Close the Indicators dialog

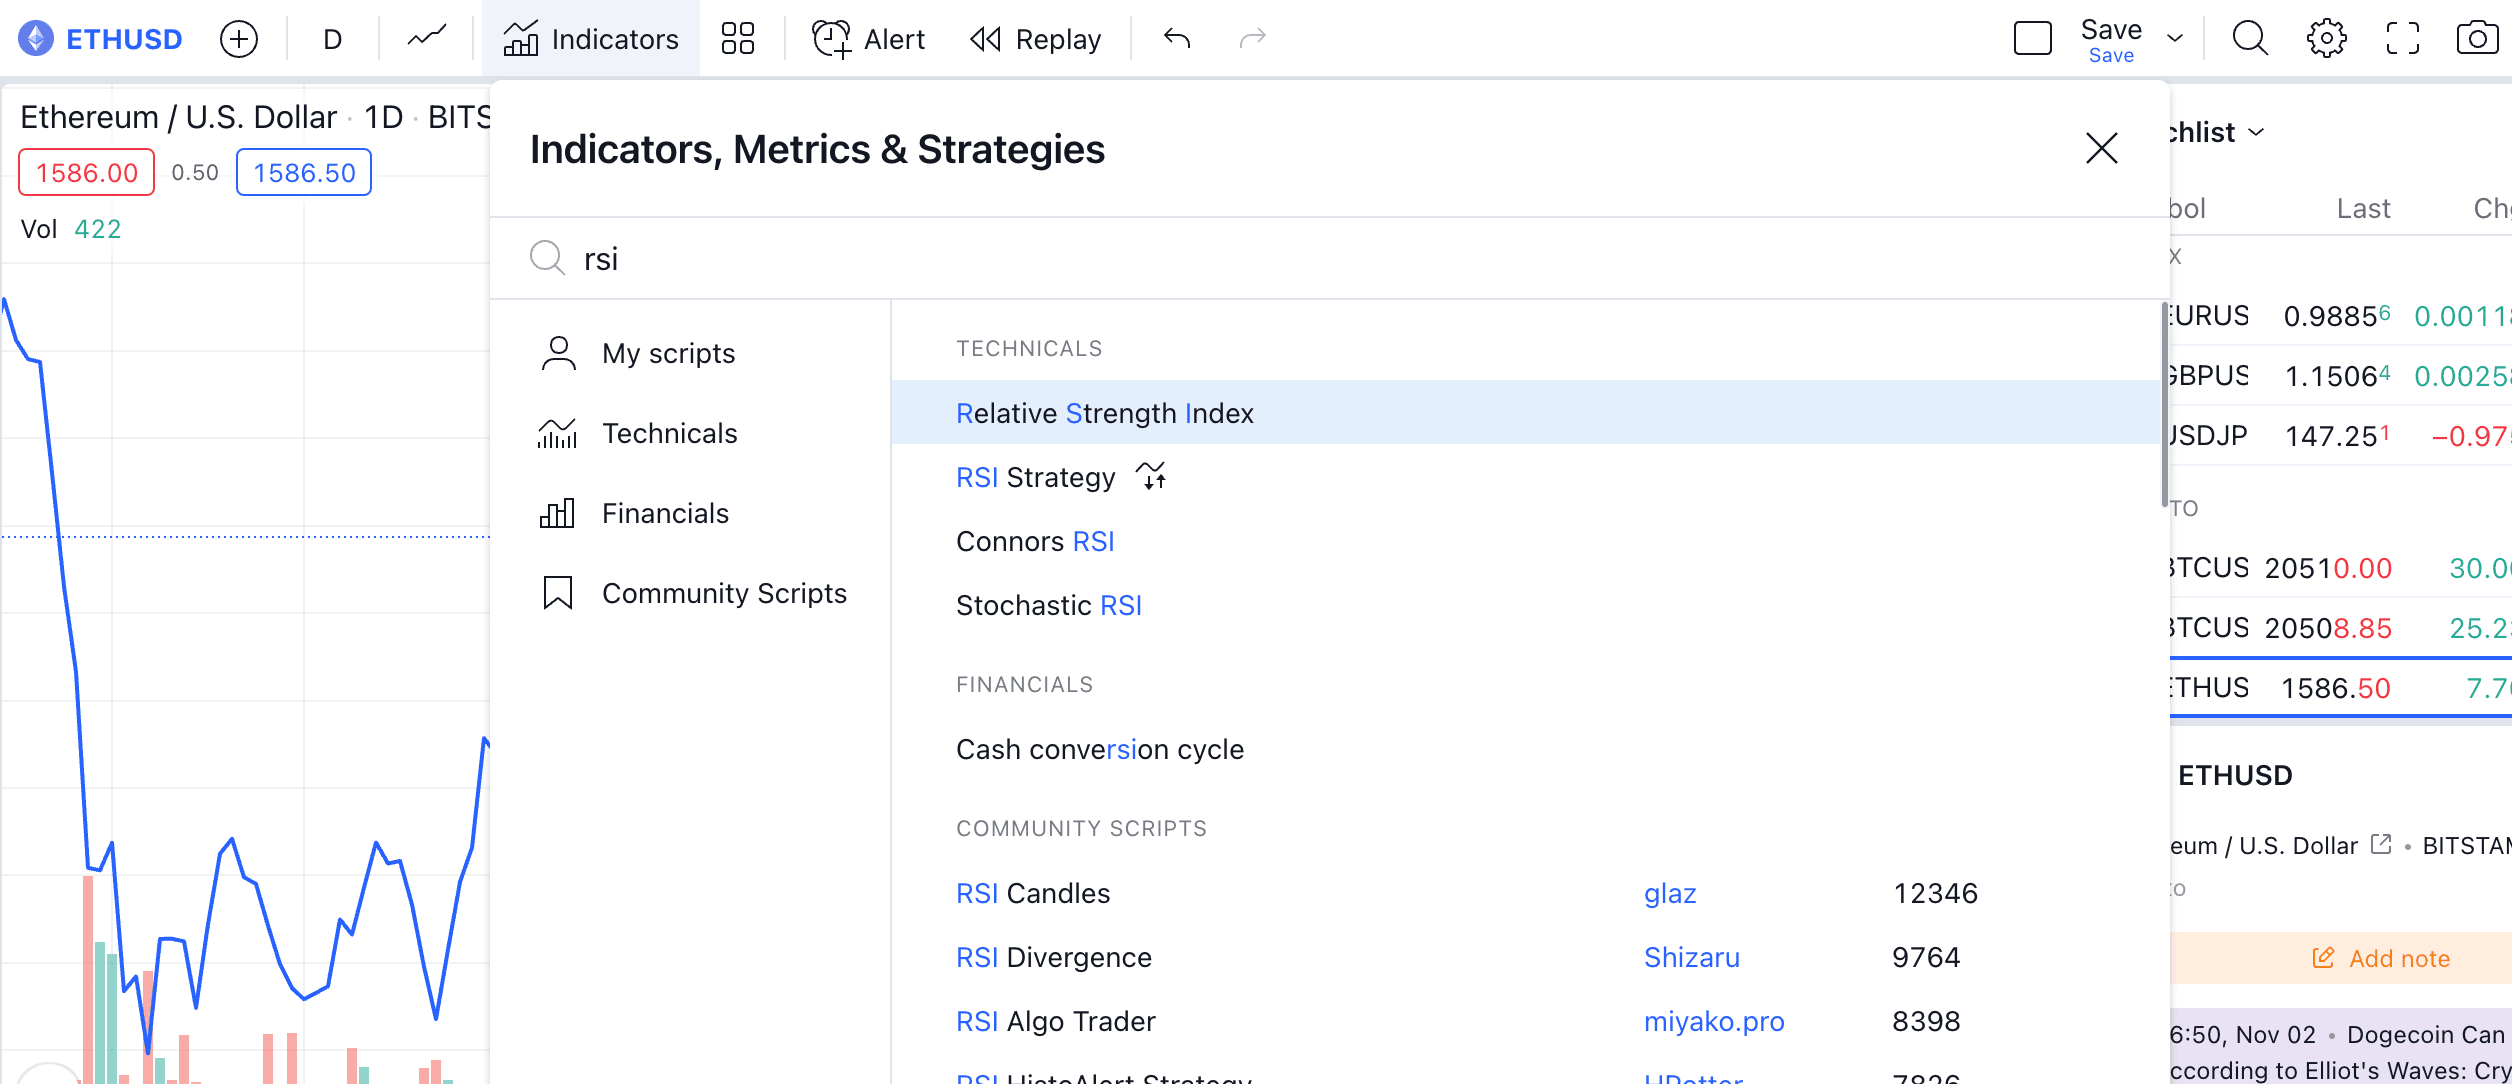point(2101,148)
